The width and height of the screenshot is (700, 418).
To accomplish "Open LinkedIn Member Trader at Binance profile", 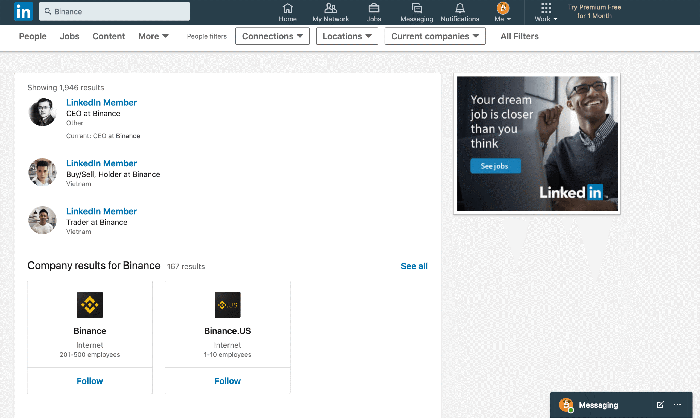I will tap(101, 211).
